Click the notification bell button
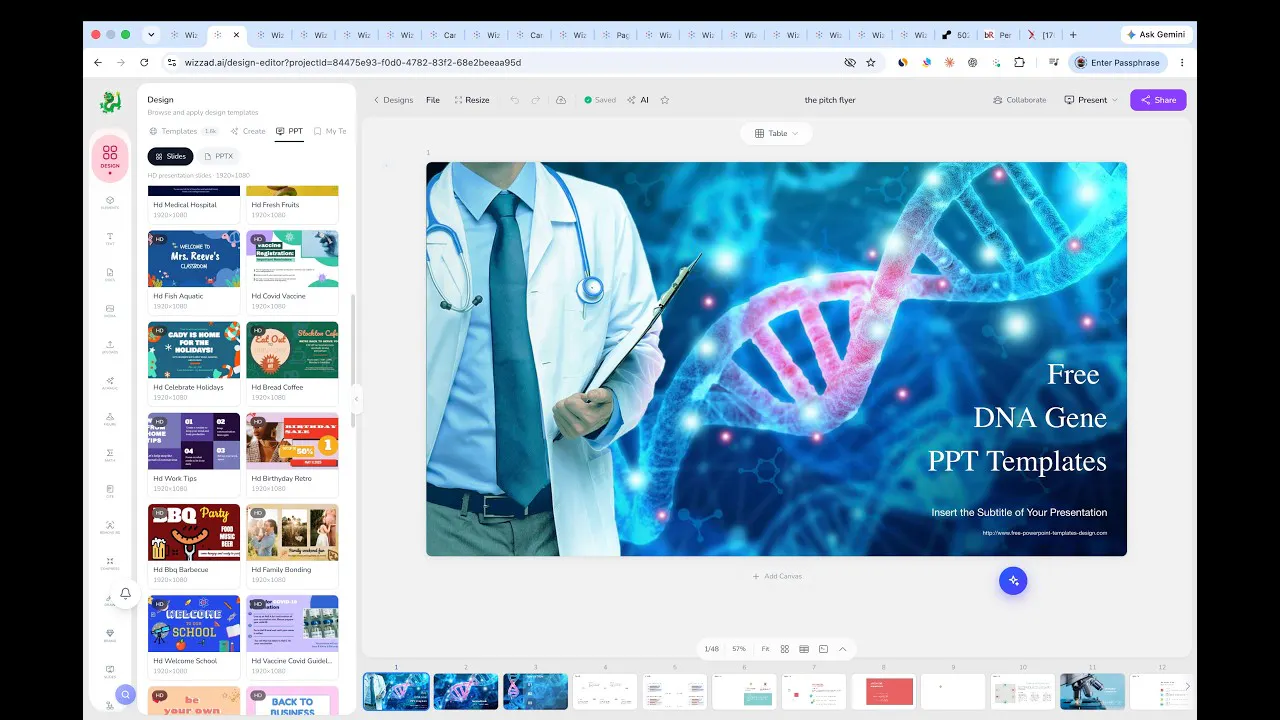This screenshot has height=720, width=1280. [x=125, y=594]
